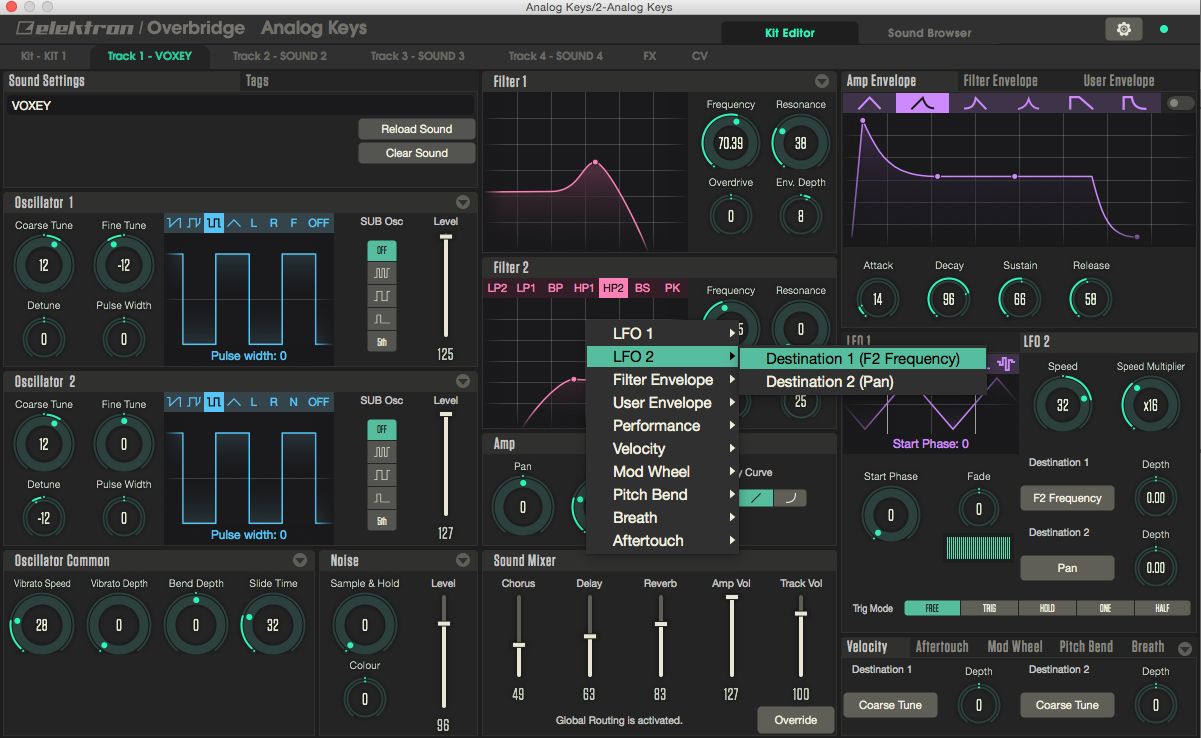Click the Filter 1 Frequency knob
This screenshot has width=1201, height=738.
[x=730, y=142]
